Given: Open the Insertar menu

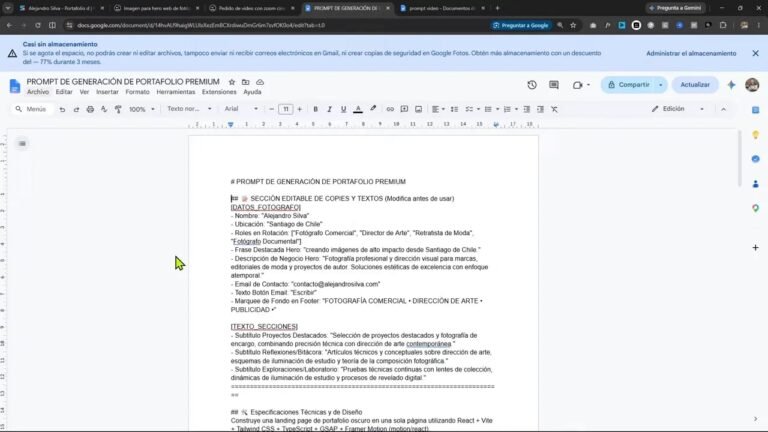Looking at the screenshot, I should coord(107,92).
